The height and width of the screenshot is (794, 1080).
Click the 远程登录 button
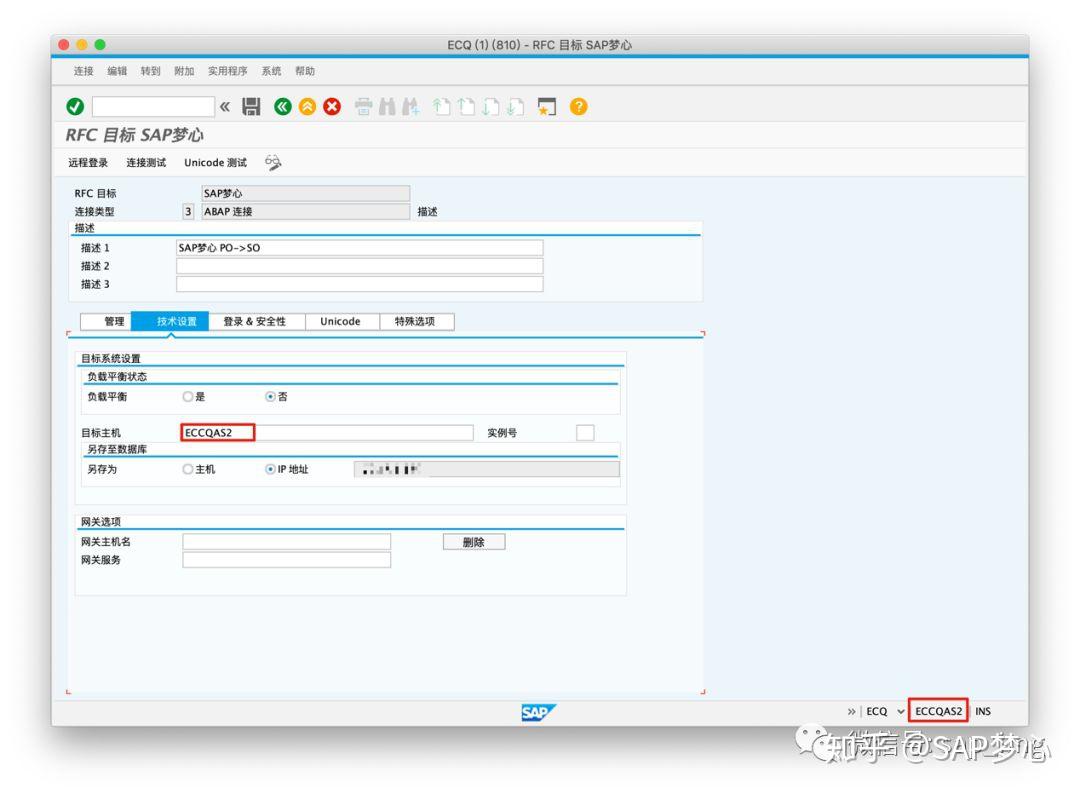tap(88, 163)
